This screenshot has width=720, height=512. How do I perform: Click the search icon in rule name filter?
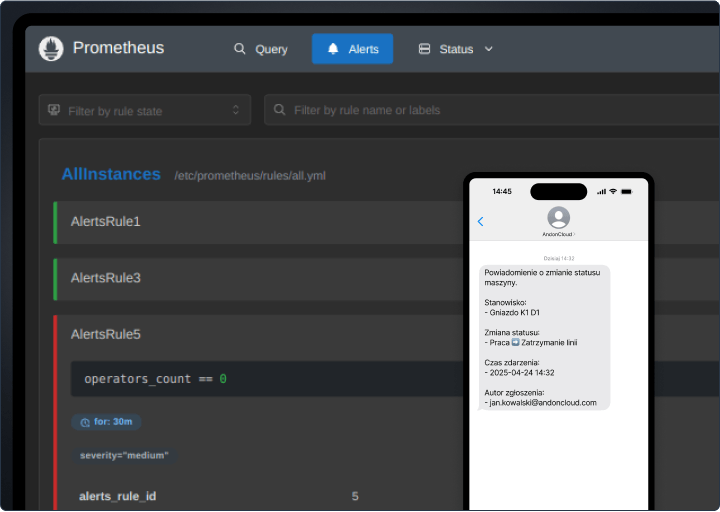tap(280, 110)
